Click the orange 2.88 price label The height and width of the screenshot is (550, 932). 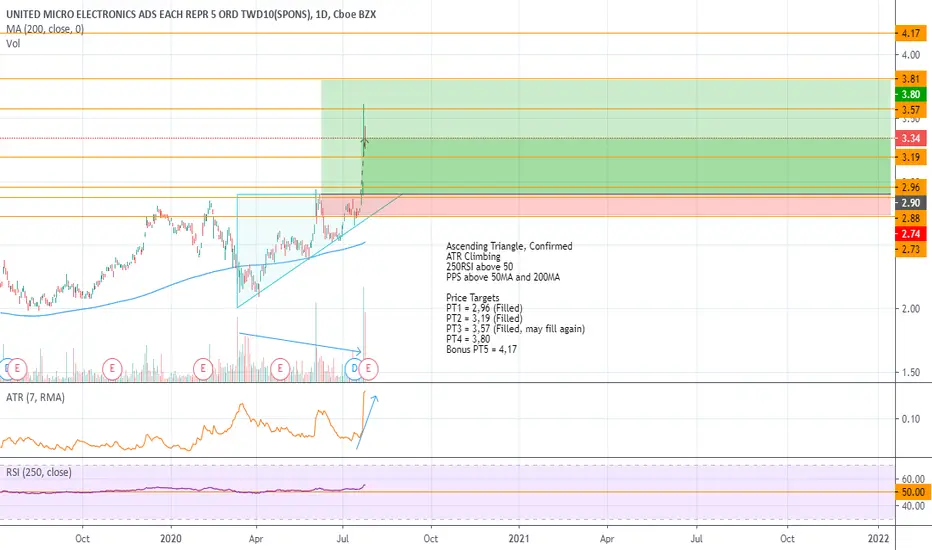point(911,218)
